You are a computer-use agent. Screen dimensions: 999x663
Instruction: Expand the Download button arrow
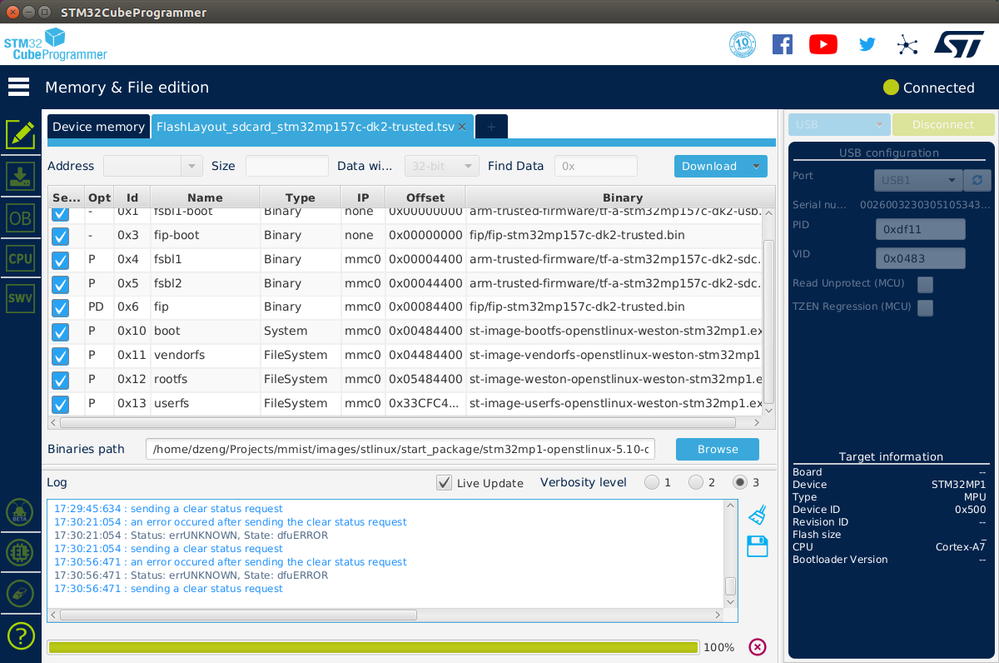756,166
